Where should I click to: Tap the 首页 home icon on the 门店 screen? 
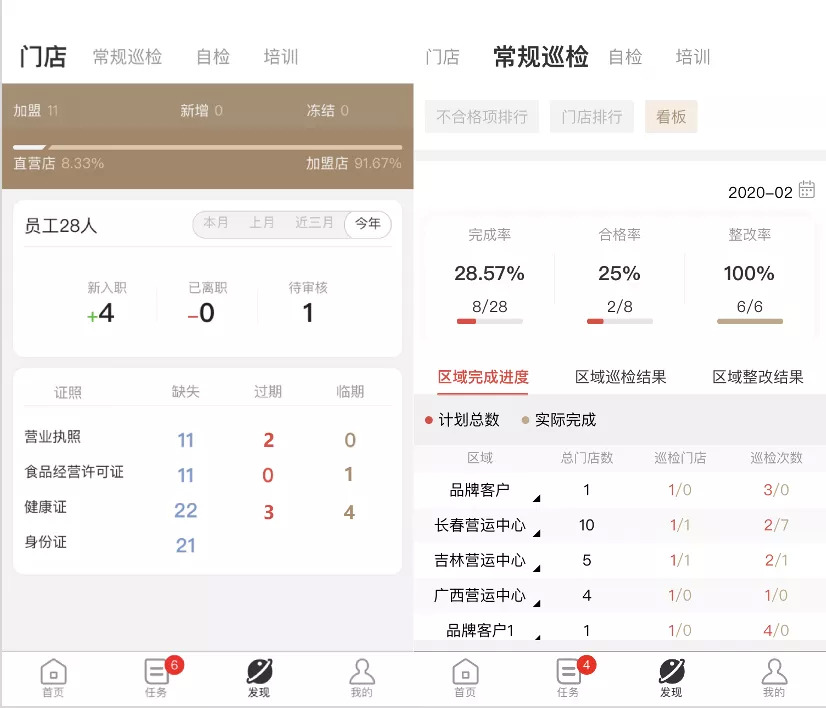53,675
